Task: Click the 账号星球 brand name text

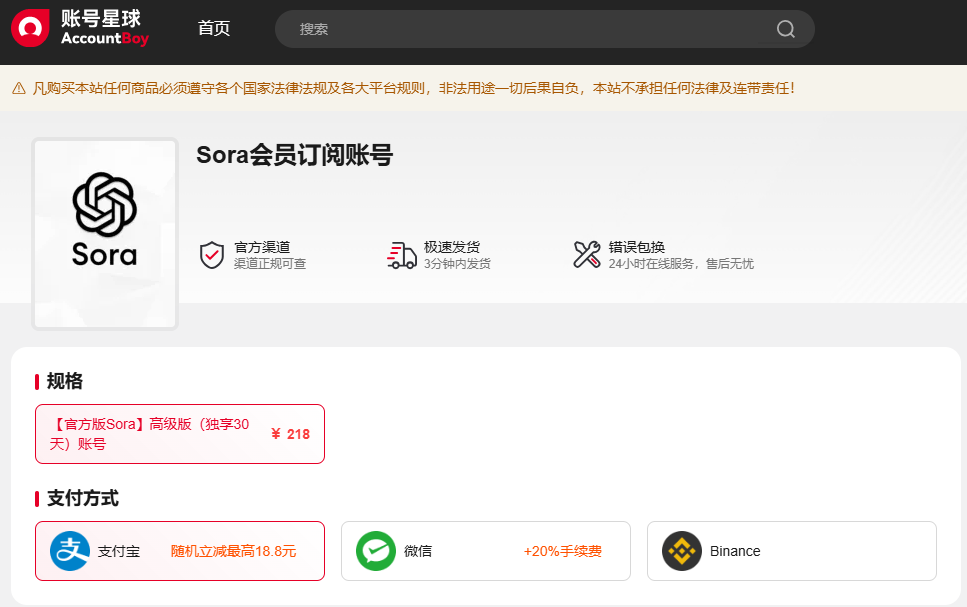Action: click(x=101, y=19)
